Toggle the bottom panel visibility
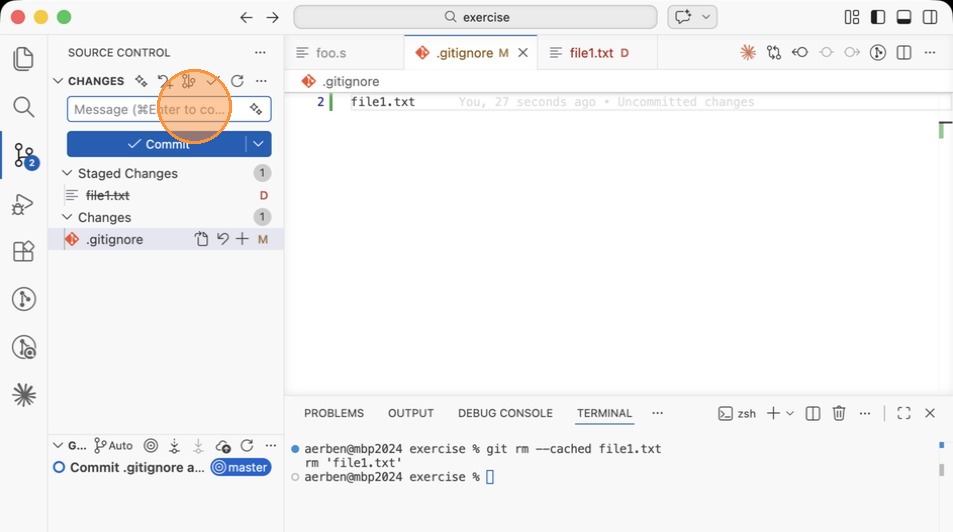 tap(904, 17)
